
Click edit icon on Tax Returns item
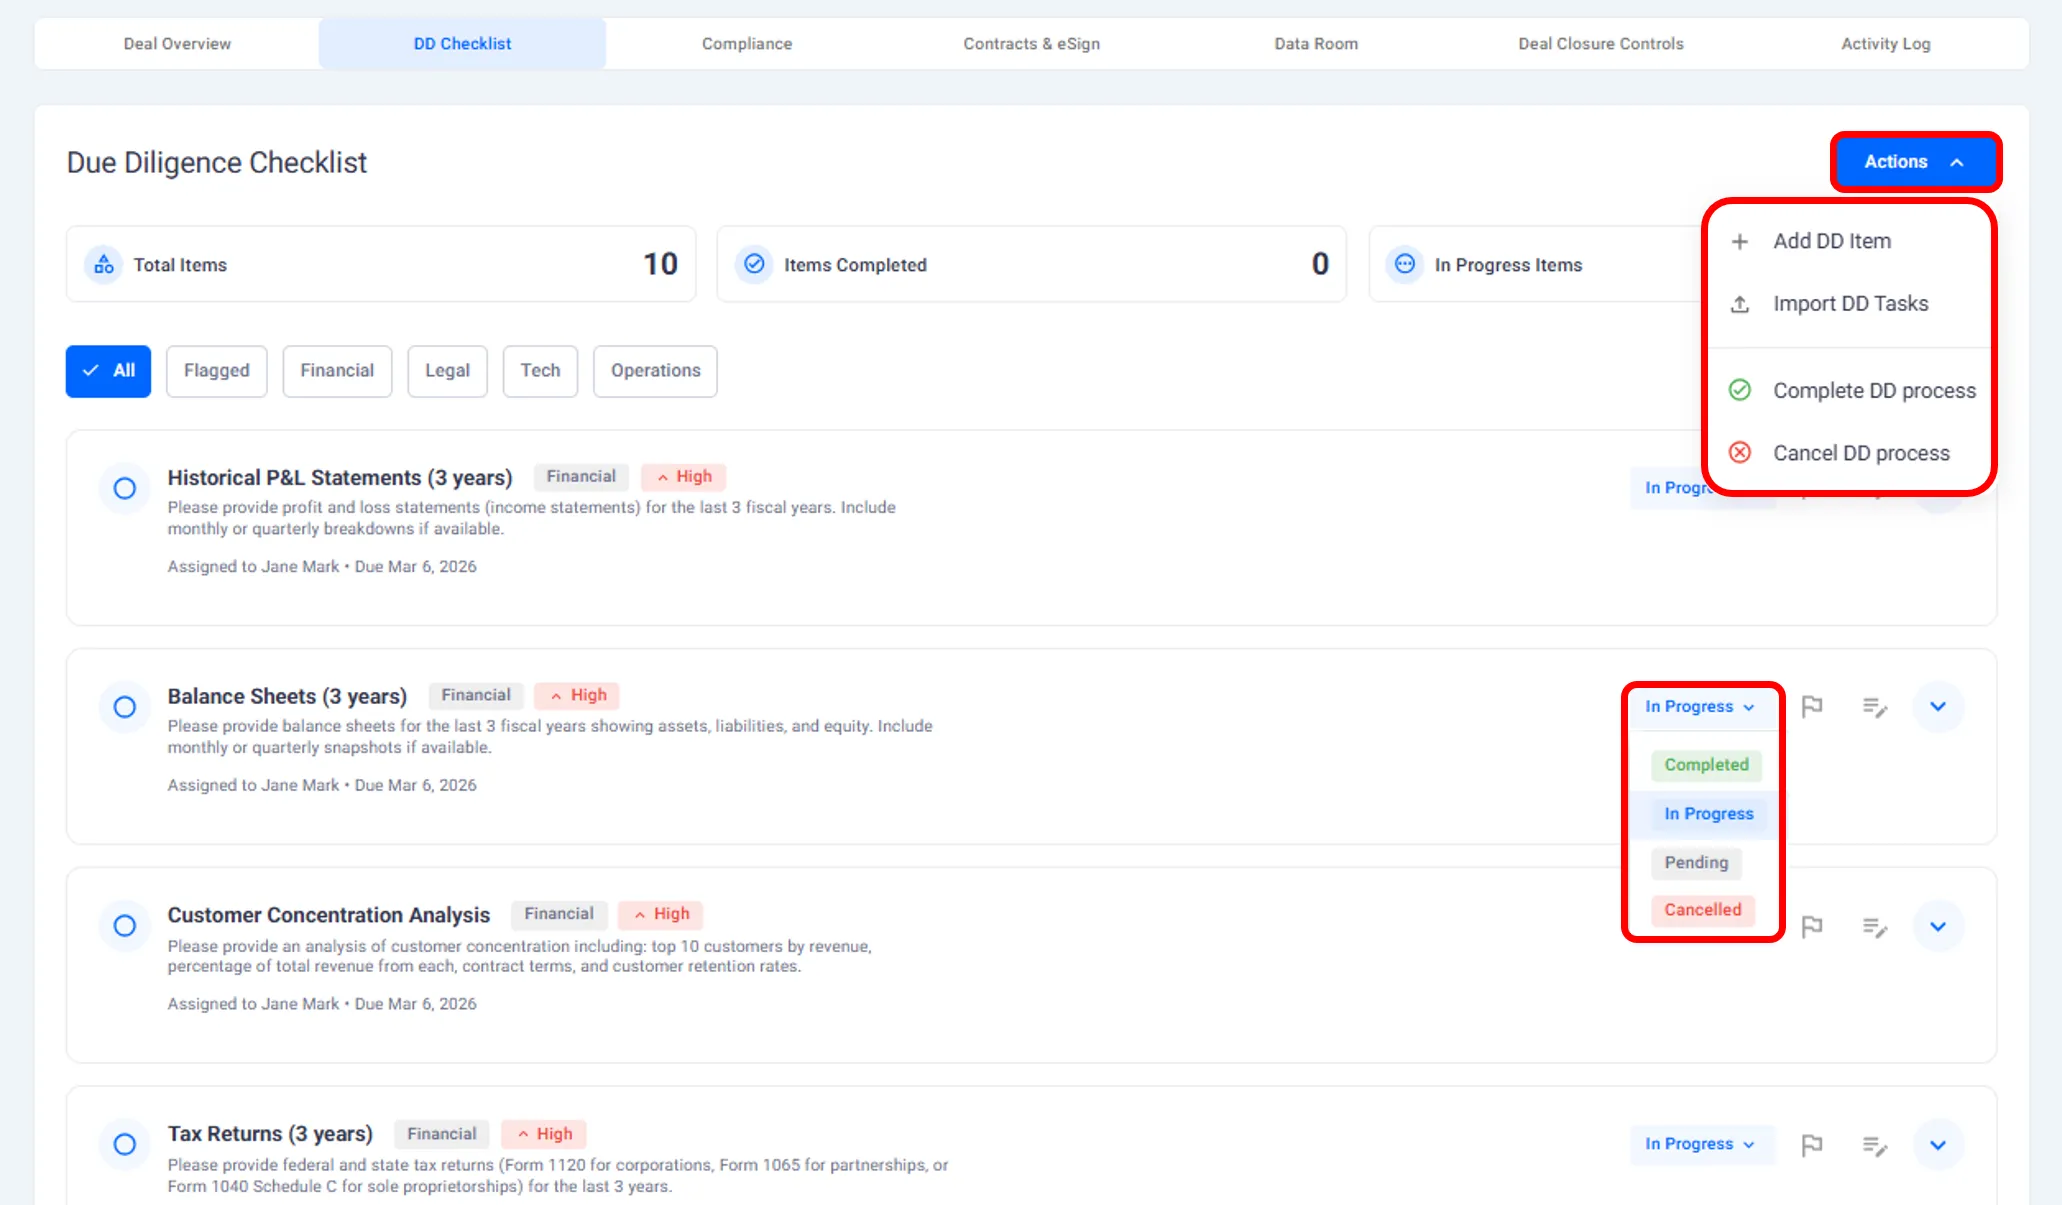tap(1875, 1145)
